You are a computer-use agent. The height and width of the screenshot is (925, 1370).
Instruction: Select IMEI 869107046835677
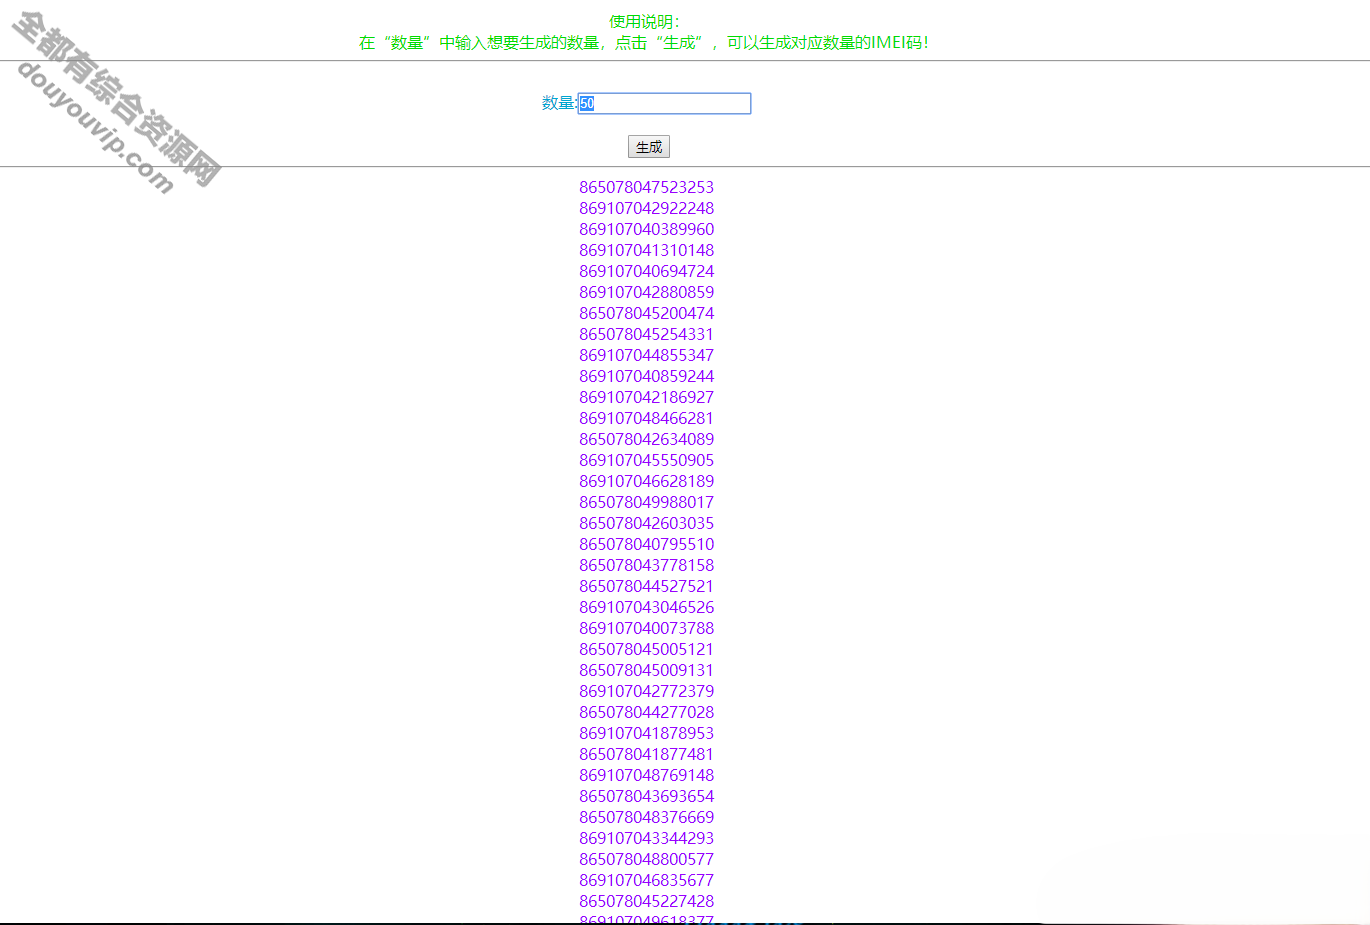[647, 880]
